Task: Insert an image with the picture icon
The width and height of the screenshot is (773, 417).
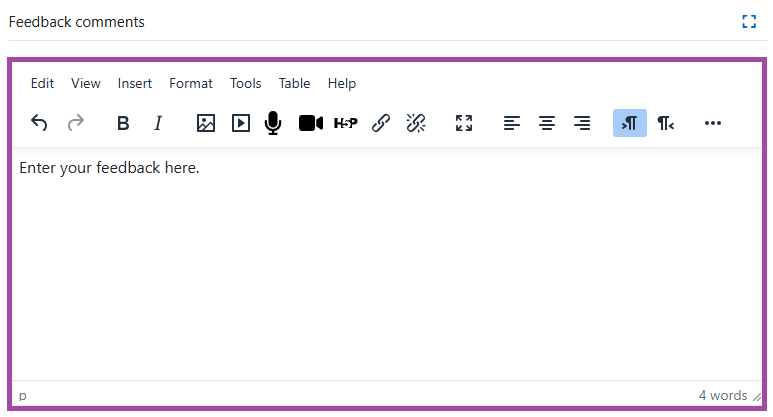Action: point(206,123)
